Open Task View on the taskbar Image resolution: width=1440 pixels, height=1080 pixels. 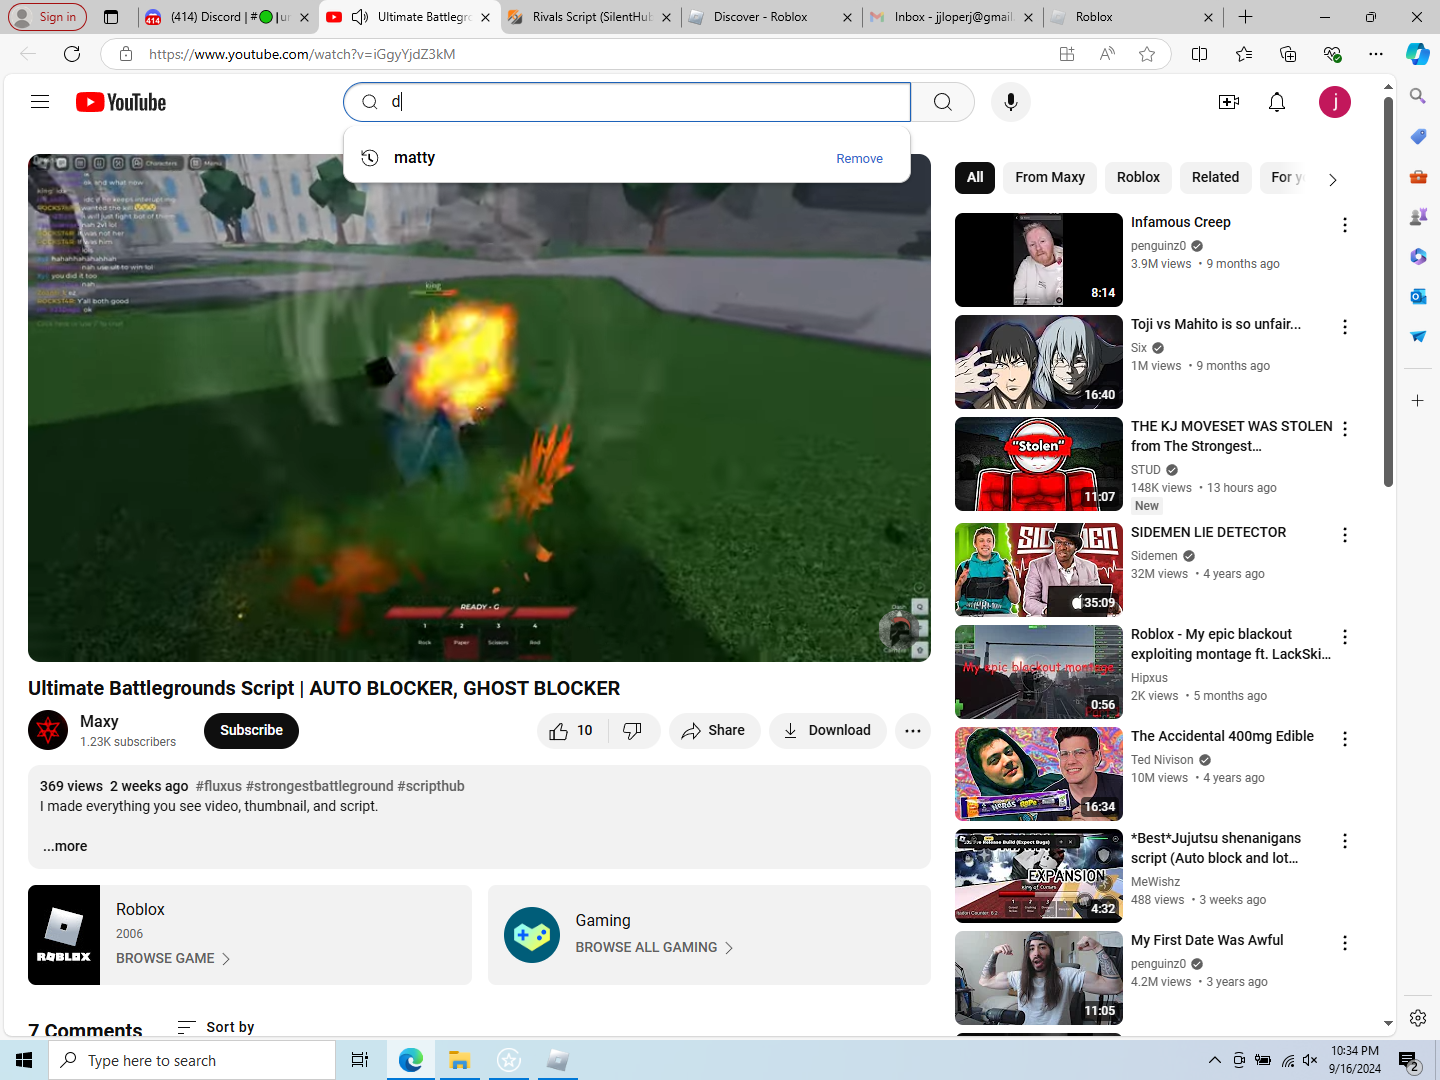tap(360, 1060)
